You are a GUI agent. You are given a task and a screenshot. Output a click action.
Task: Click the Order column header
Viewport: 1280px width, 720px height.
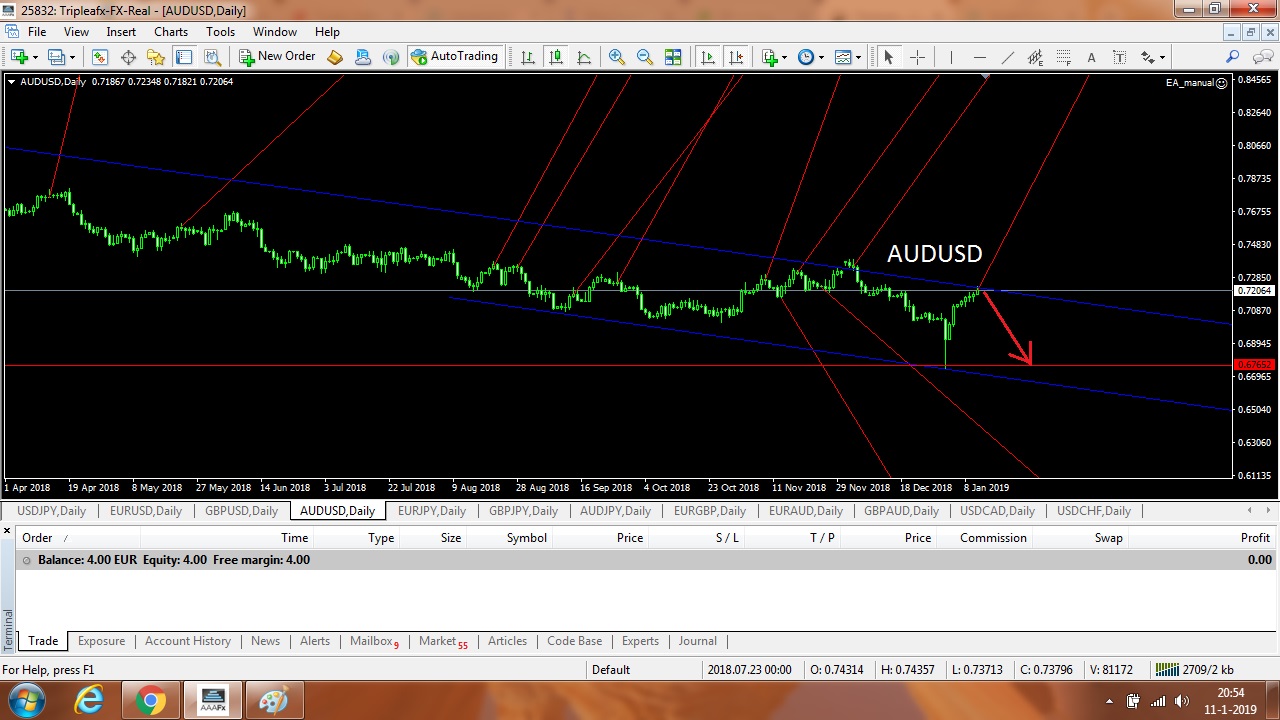pyautogui.click(x=37, y=538)
